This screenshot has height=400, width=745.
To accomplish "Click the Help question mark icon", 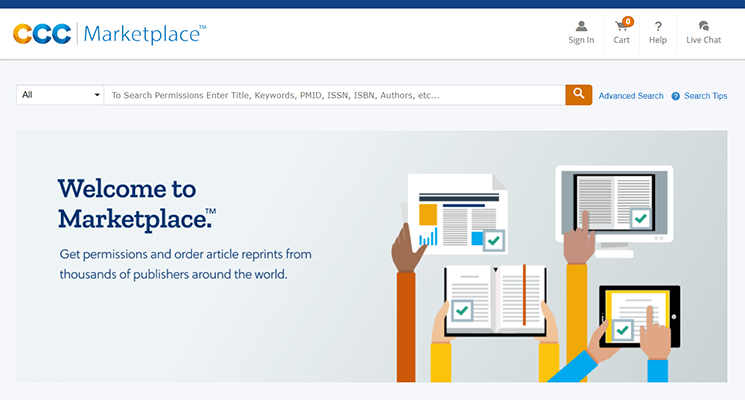I will [x=658, y=27].
